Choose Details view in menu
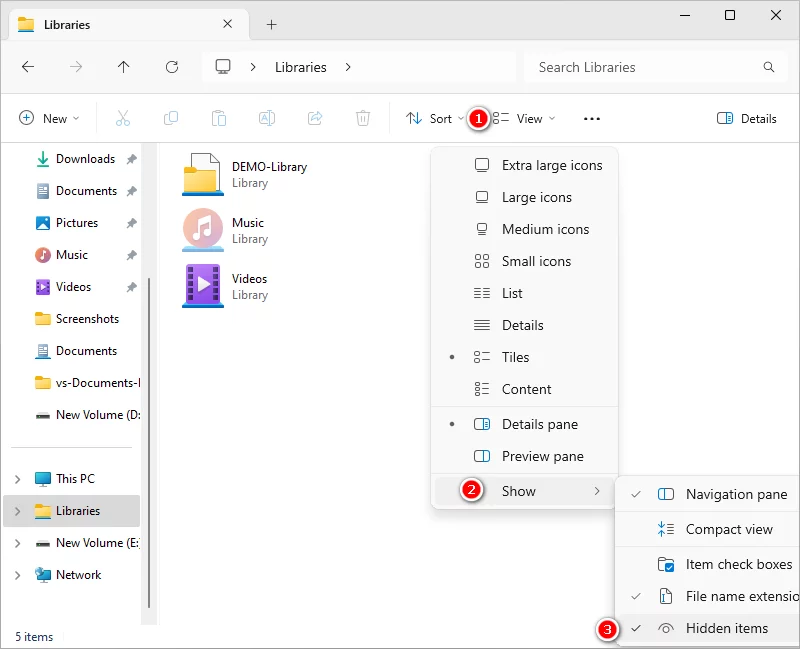The height and width of the screenshot is (649, 800). tap(524, 325)
